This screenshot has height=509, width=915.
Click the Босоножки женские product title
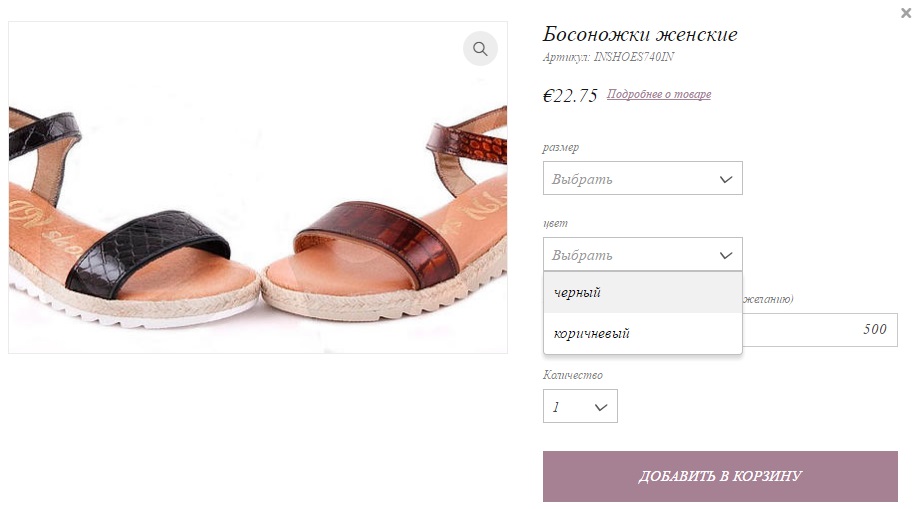pos(640,34)
